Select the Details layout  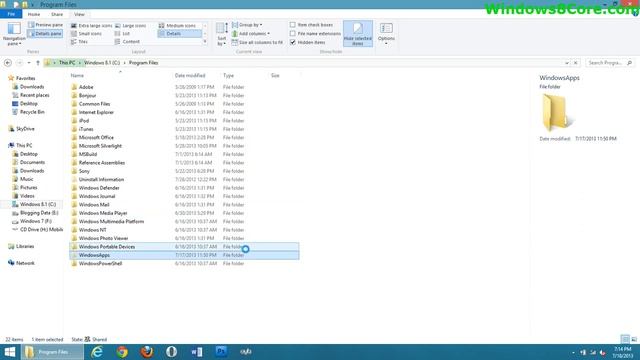click(180, 33)
